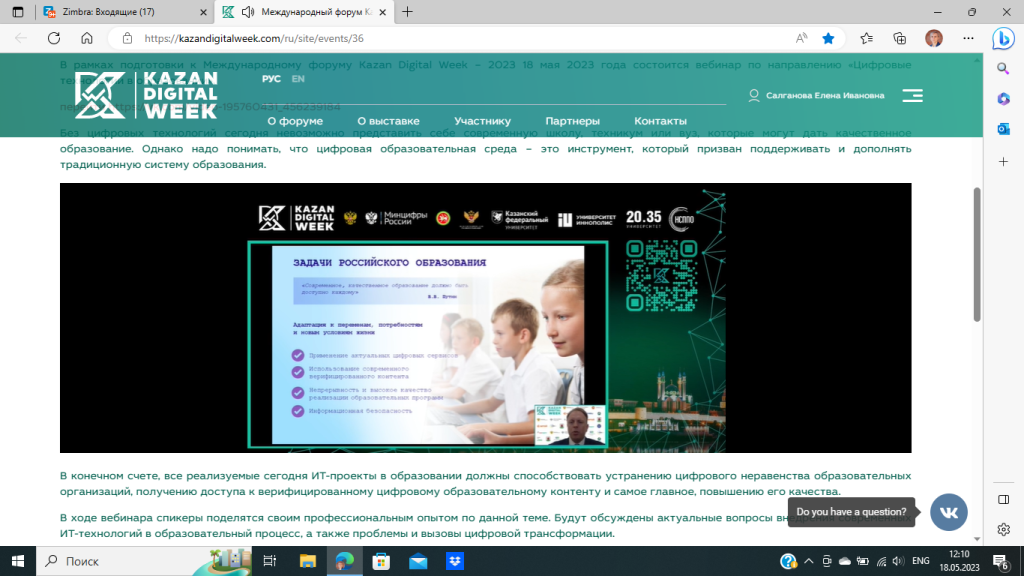Open the О форуме menu
Screen dimensions: 1024x576
coord(295,121)
